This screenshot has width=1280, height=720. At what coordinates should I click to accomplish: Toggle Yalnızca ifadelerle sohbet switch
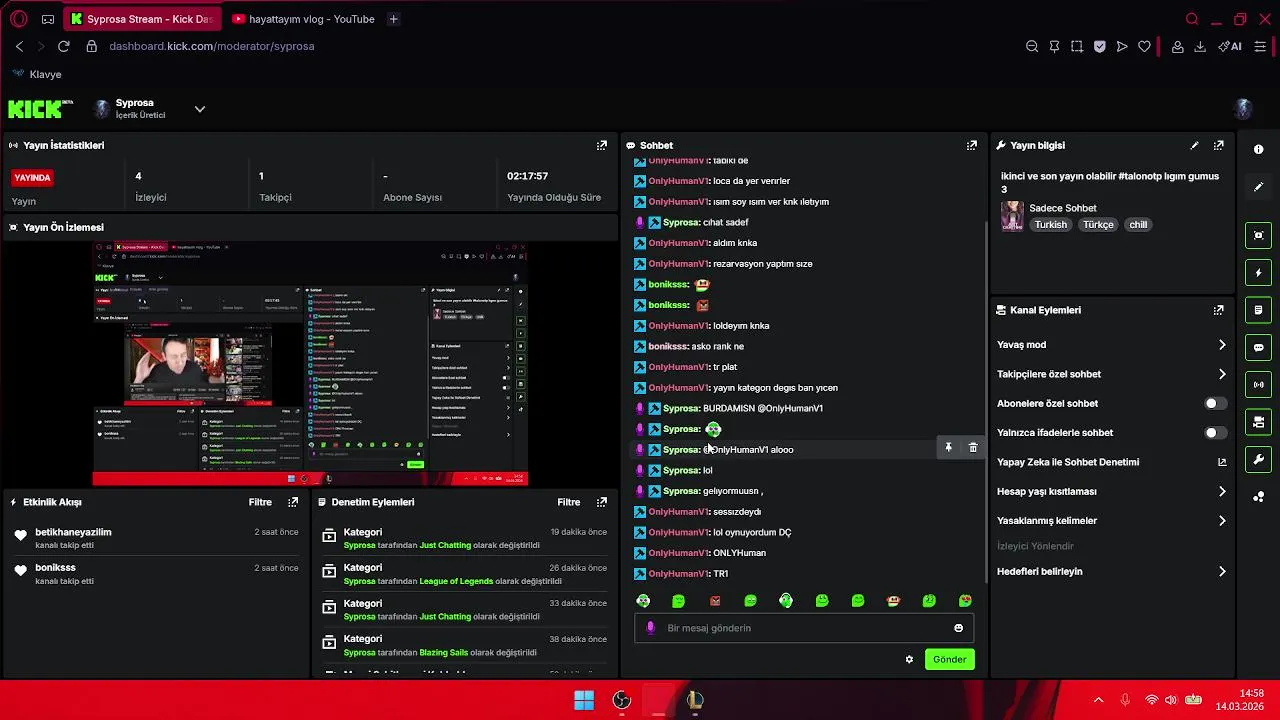tap(1214, 433)
